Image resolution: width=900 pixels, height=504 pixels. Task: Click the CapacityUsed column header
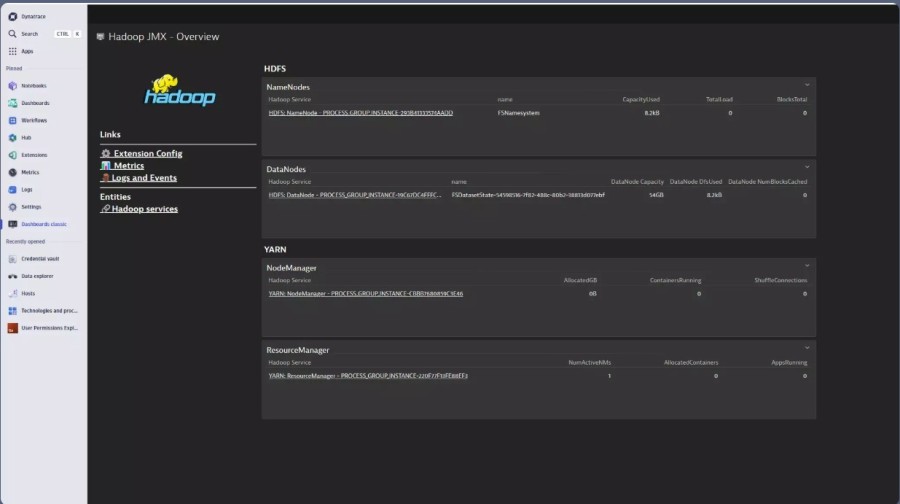641,99
